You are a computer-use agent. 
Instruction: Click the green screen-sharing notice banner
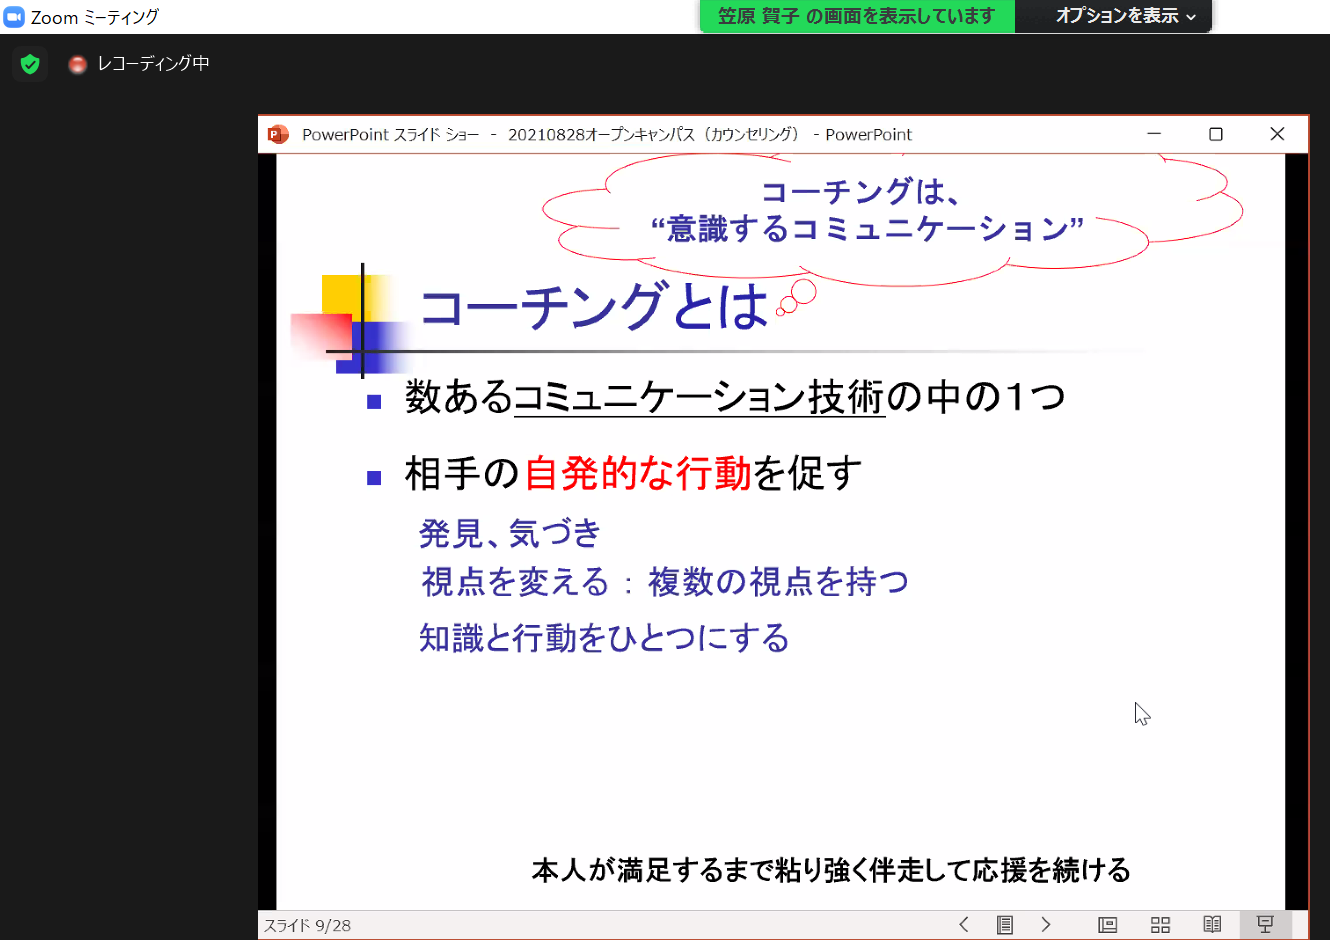coord(857,16)
